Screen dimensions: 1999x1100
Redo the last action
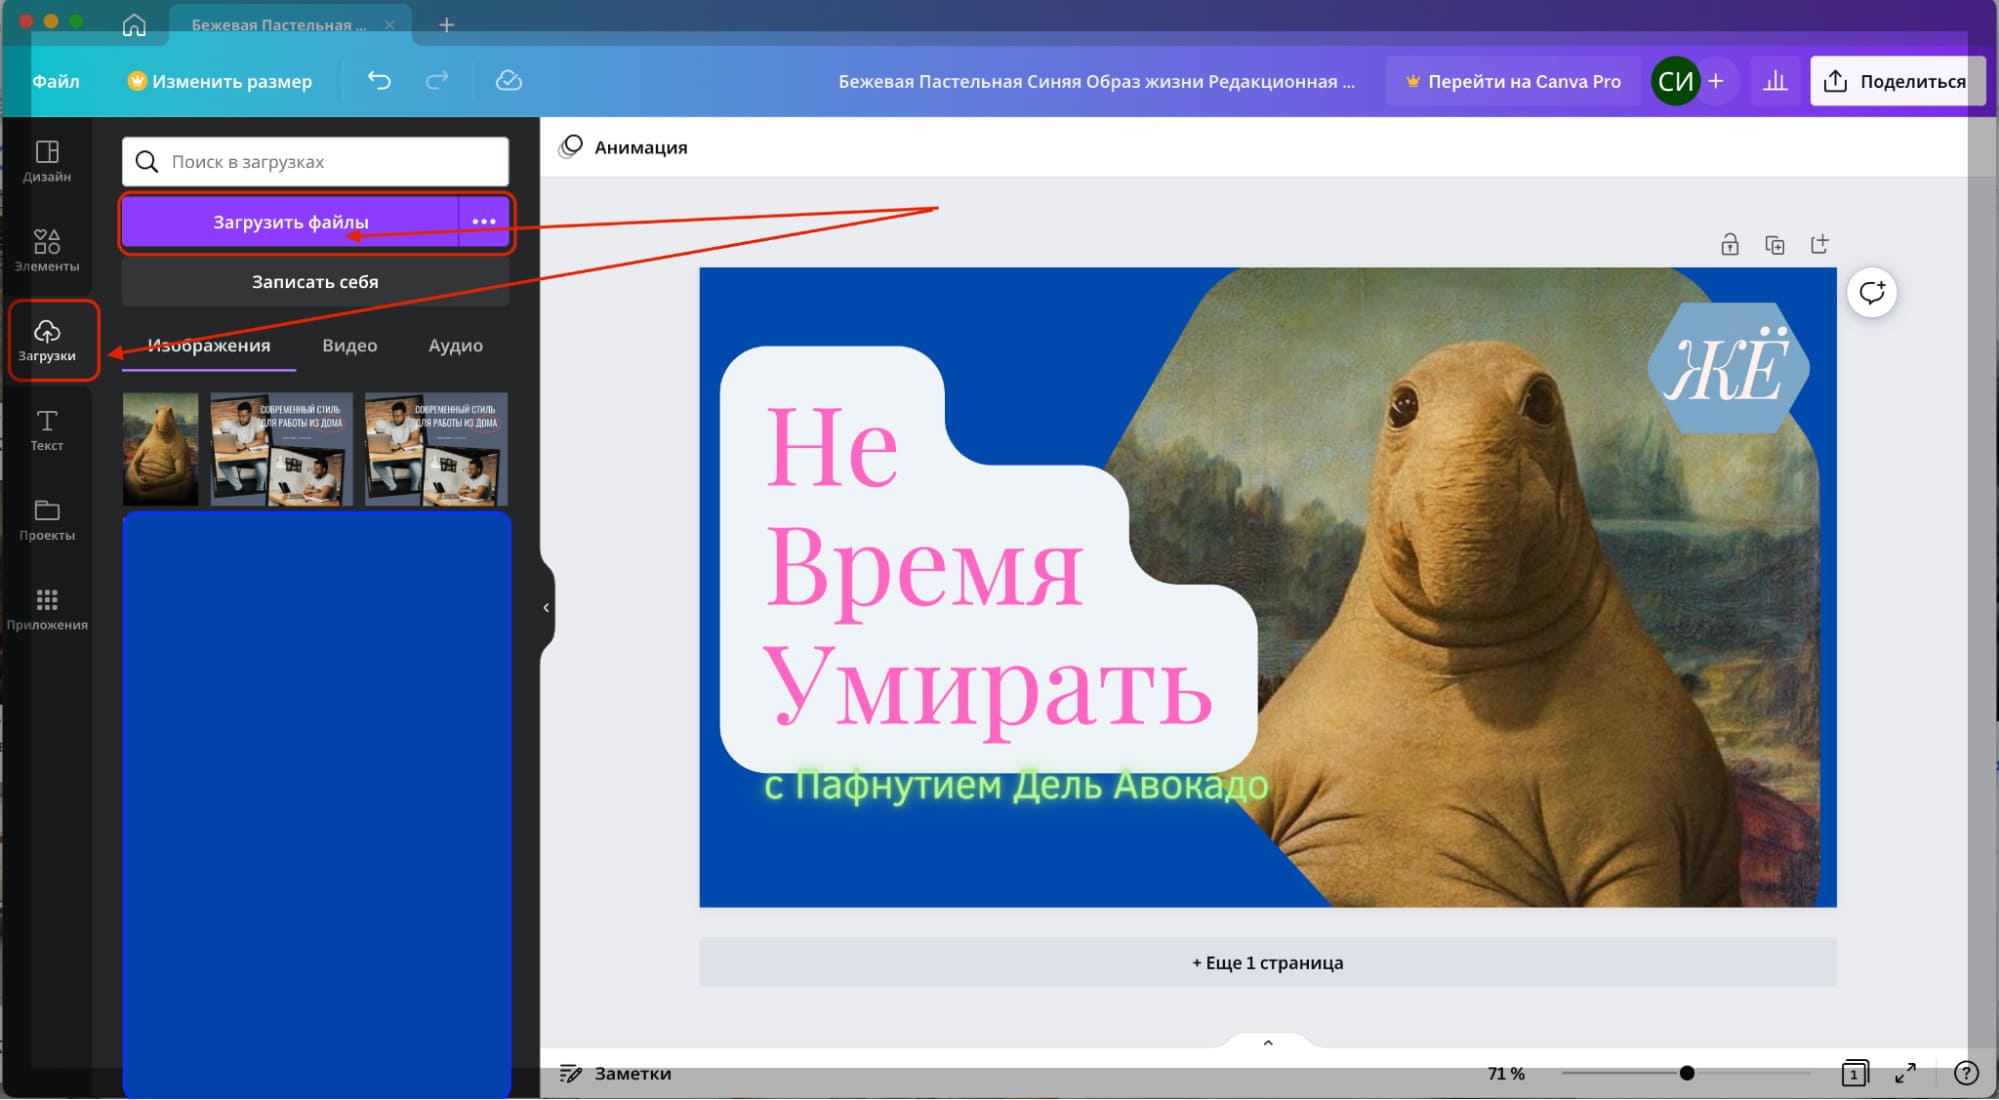point(437,80)
